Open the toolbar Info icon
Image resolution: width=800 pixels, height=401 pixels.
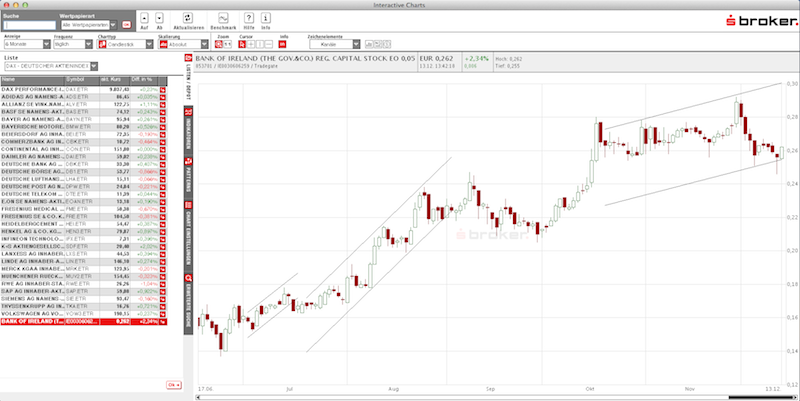click(265, 18)
